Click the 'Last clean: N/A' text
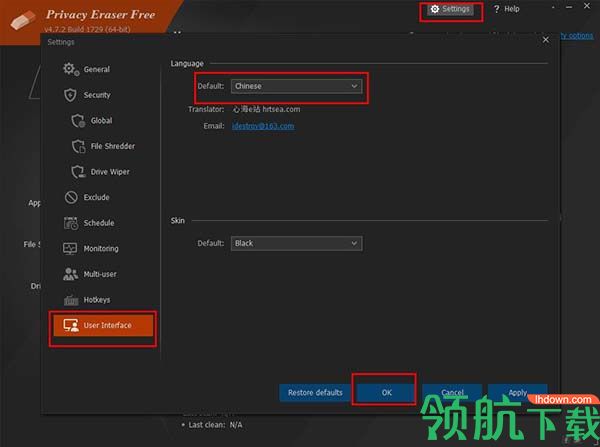The width and height of the screenshot is (600, 447). tap(215, 425)
